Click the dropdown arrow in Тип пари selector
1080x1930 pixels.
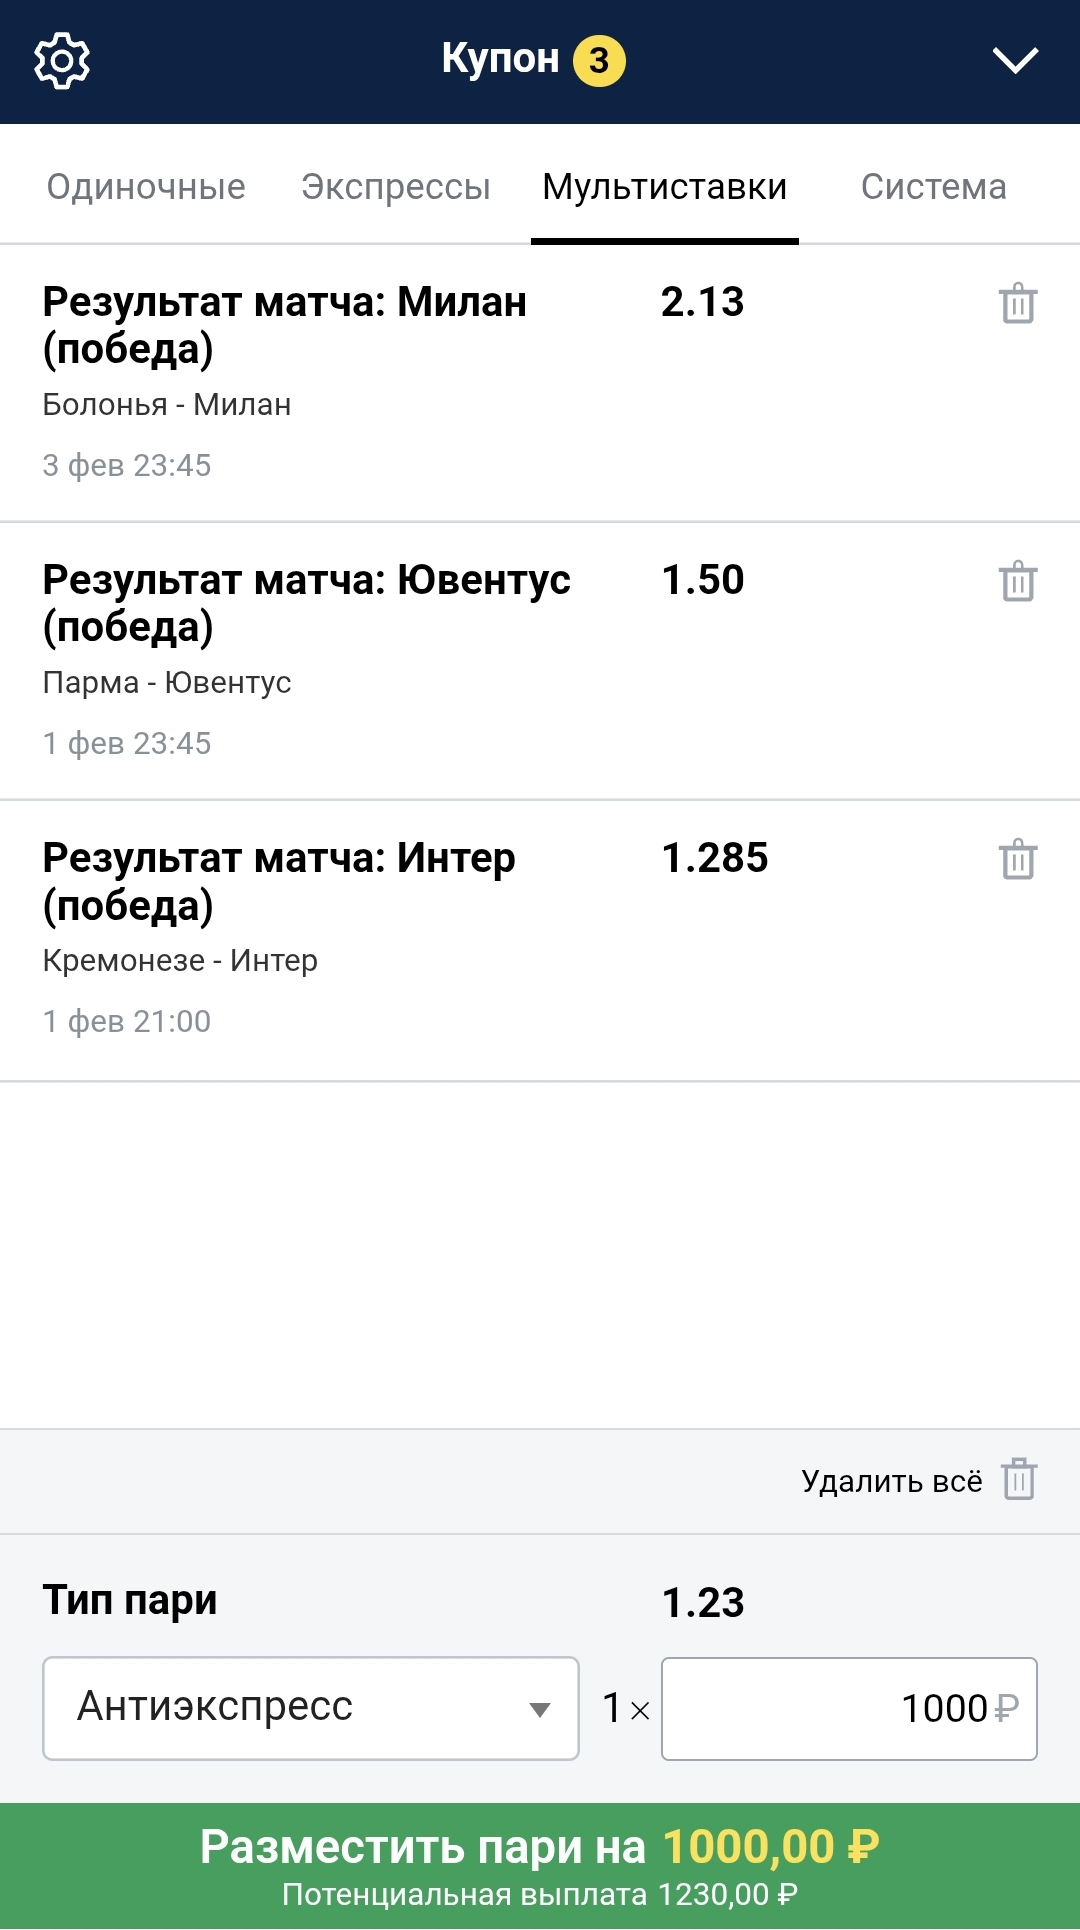(540, 1709)
